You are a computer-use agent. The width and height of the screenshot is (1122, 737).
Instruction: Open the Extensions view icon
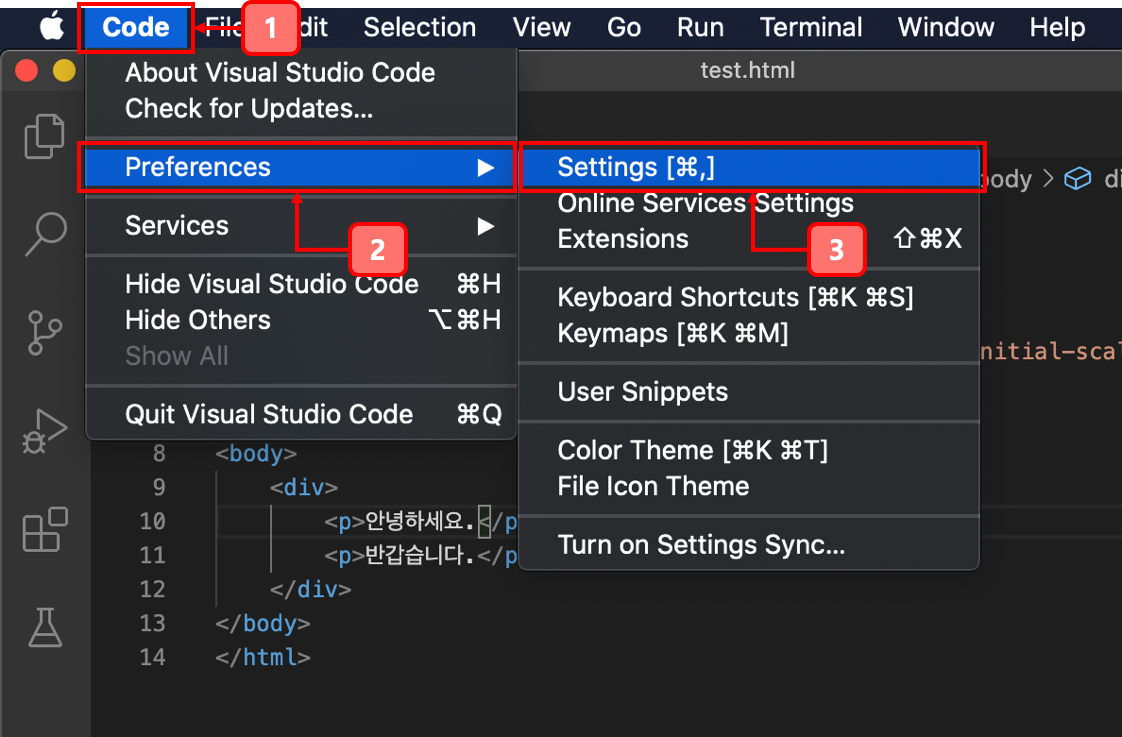pyautogui.click(x=45, y=529)
